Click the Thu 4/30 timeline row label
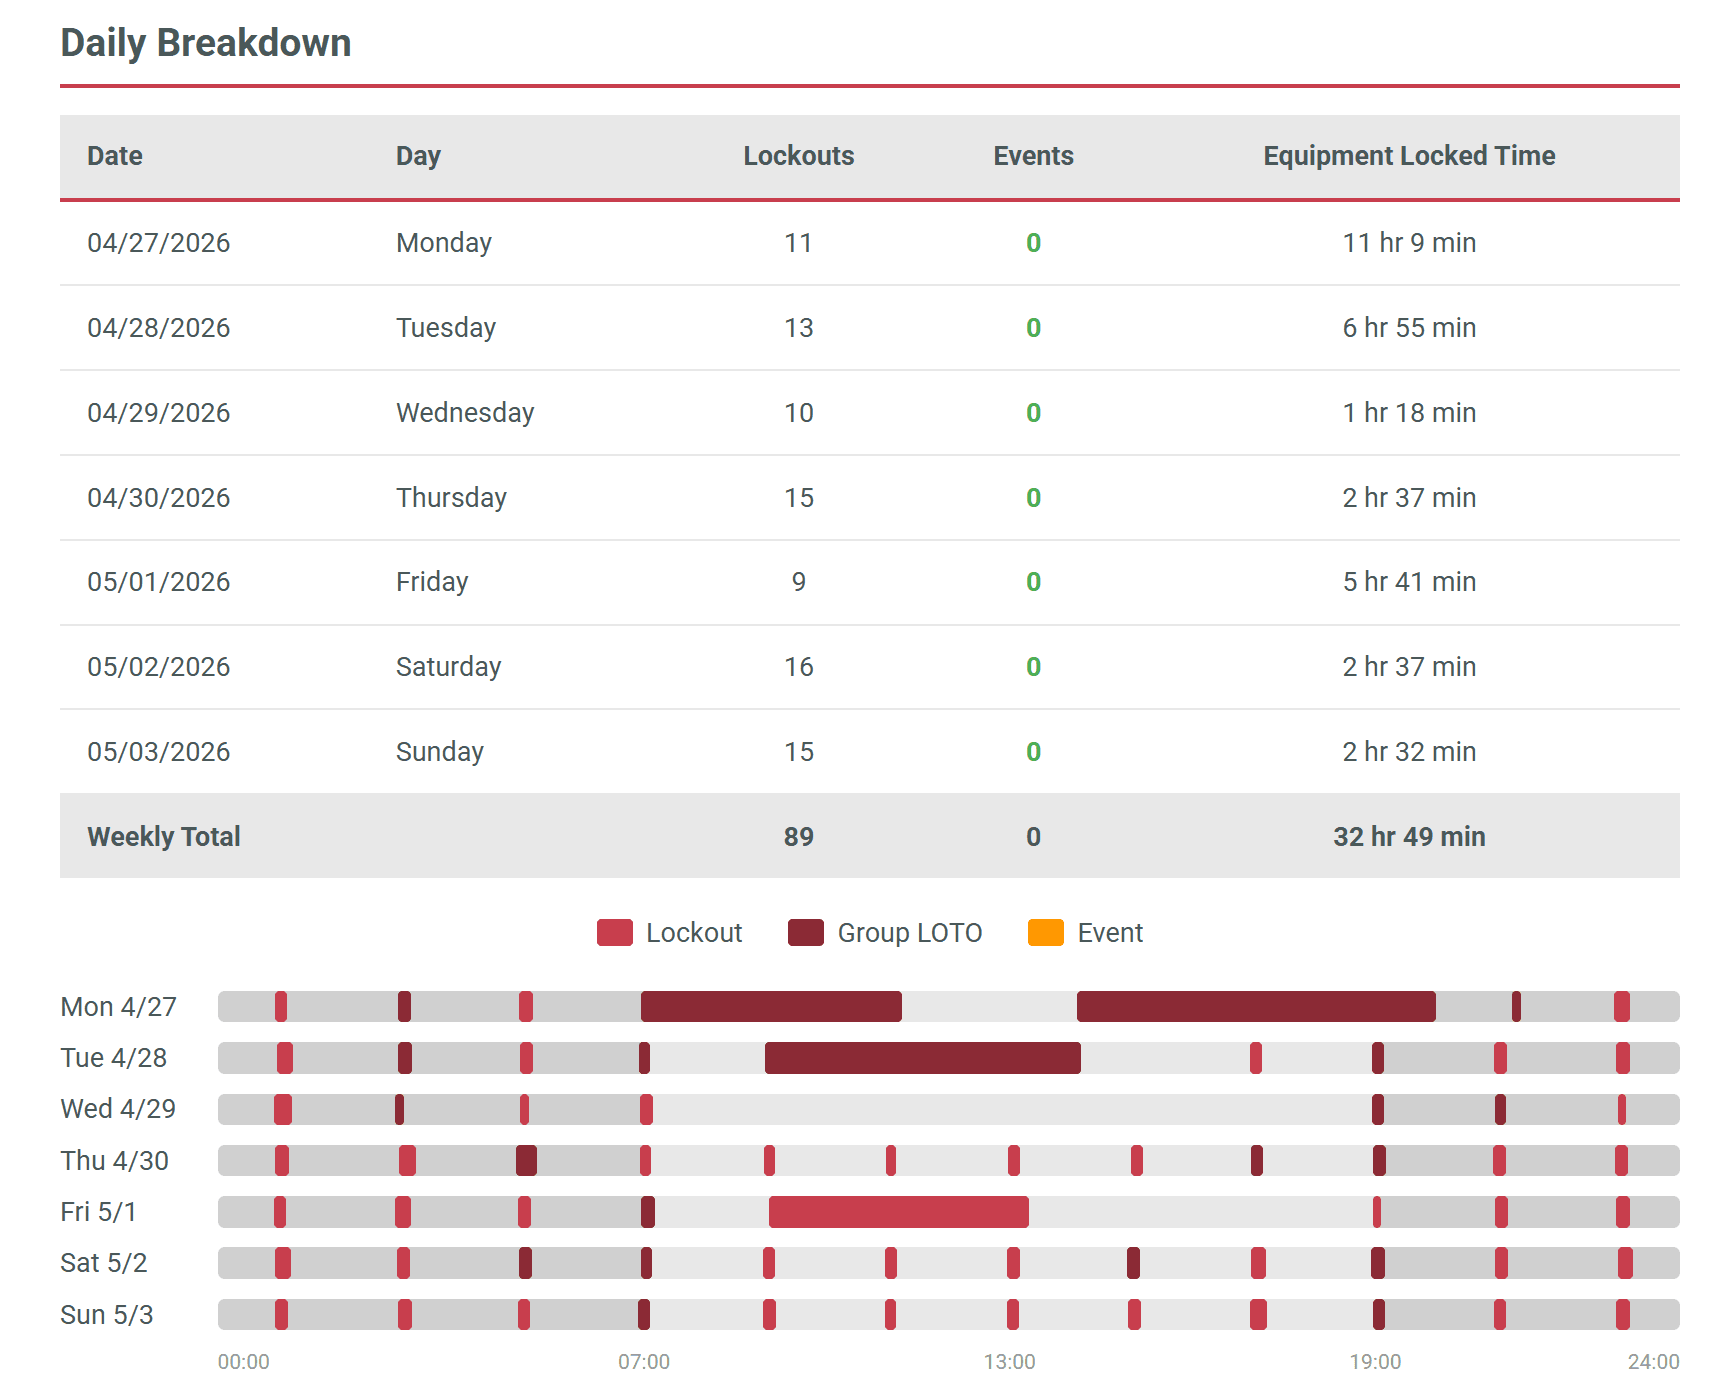 coord(114,1161)
